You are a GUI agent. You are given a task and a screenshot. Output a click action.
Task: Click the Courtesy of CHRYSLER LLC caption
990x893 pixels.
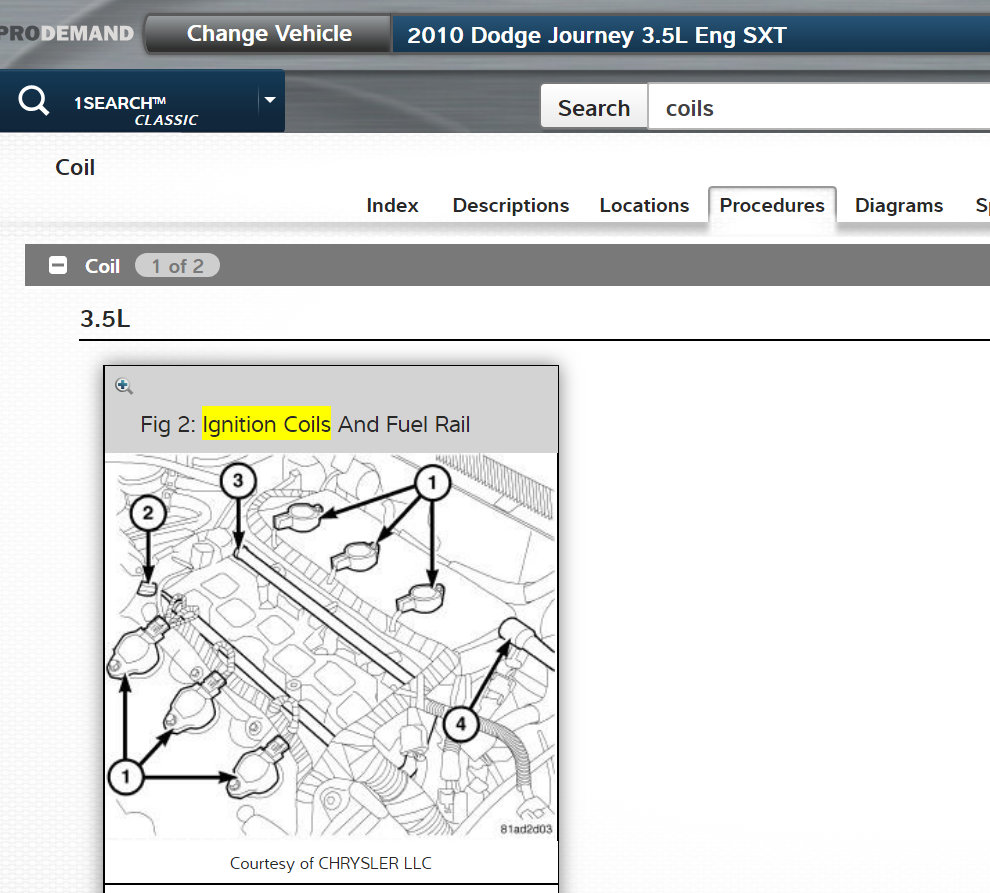331,863
